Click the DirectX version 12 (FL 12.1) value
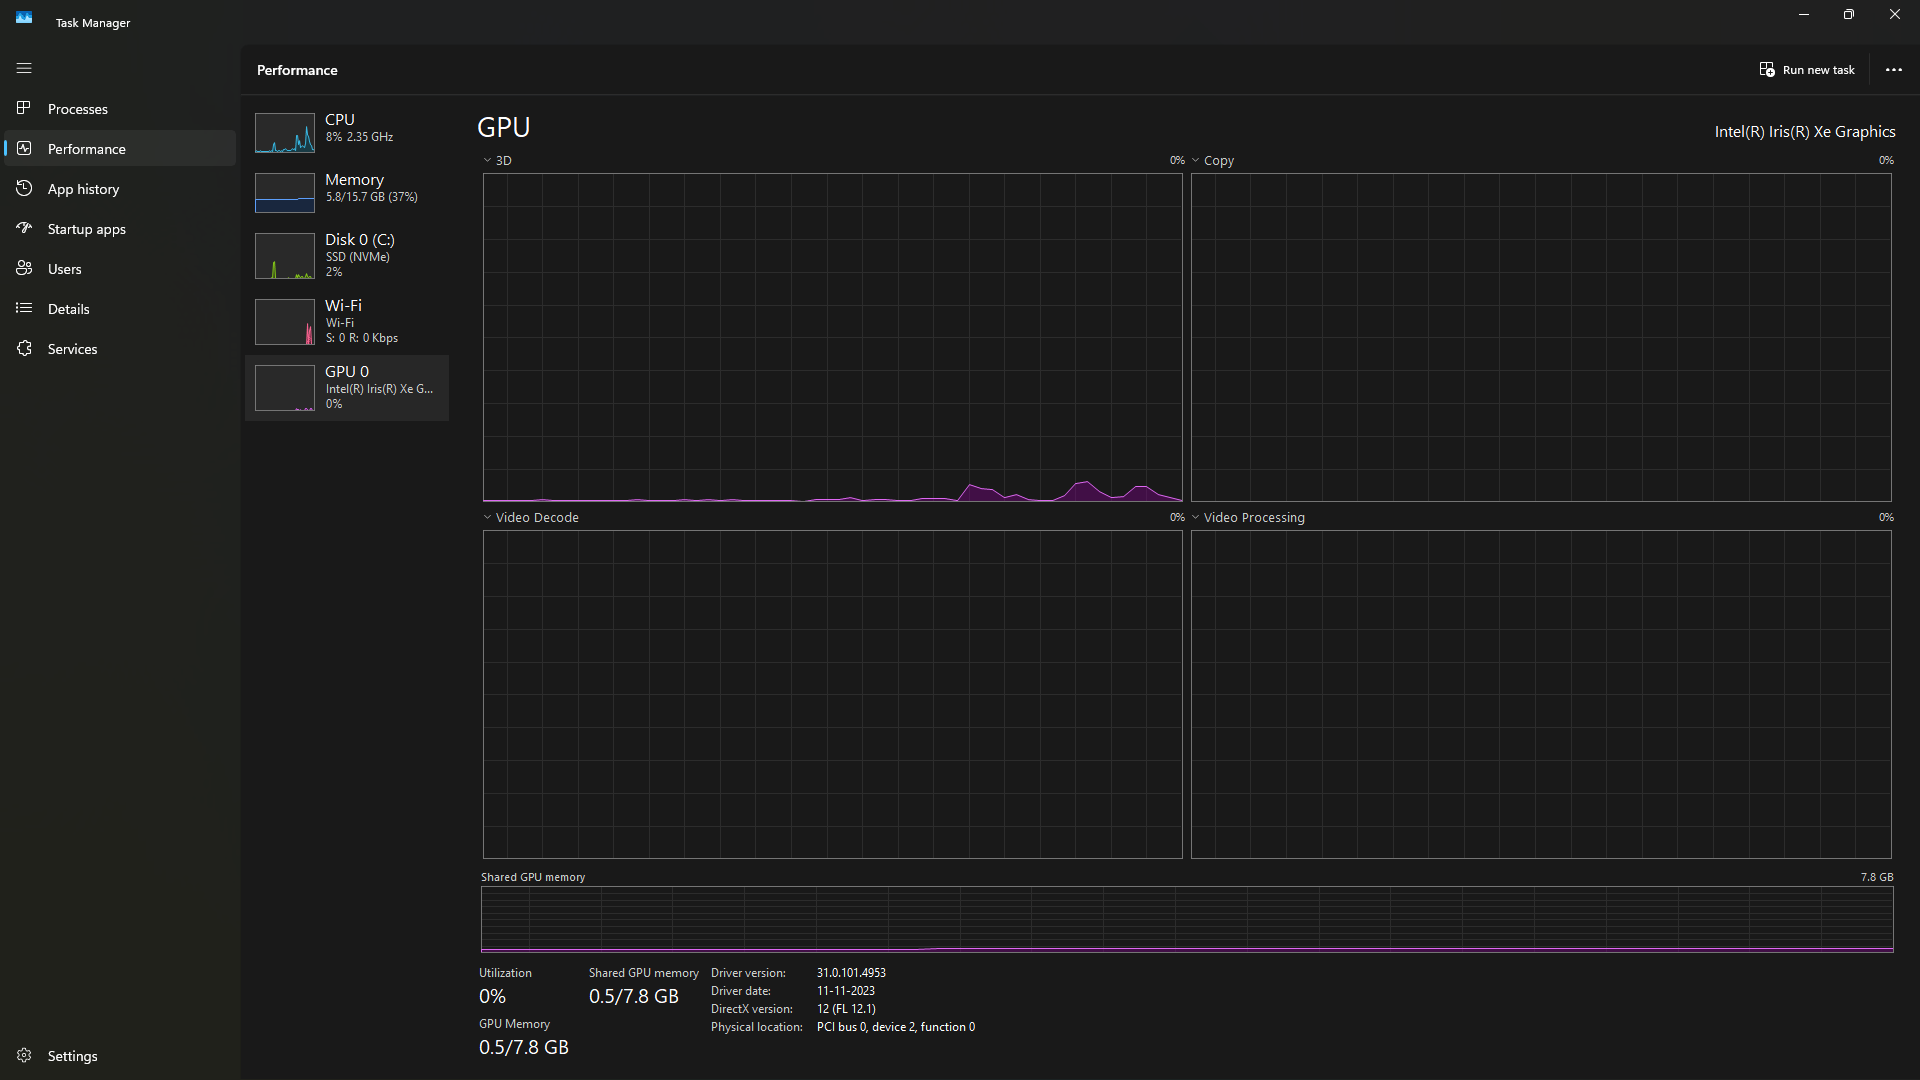This screenshot has width=1920, height=1080. 846,1009
